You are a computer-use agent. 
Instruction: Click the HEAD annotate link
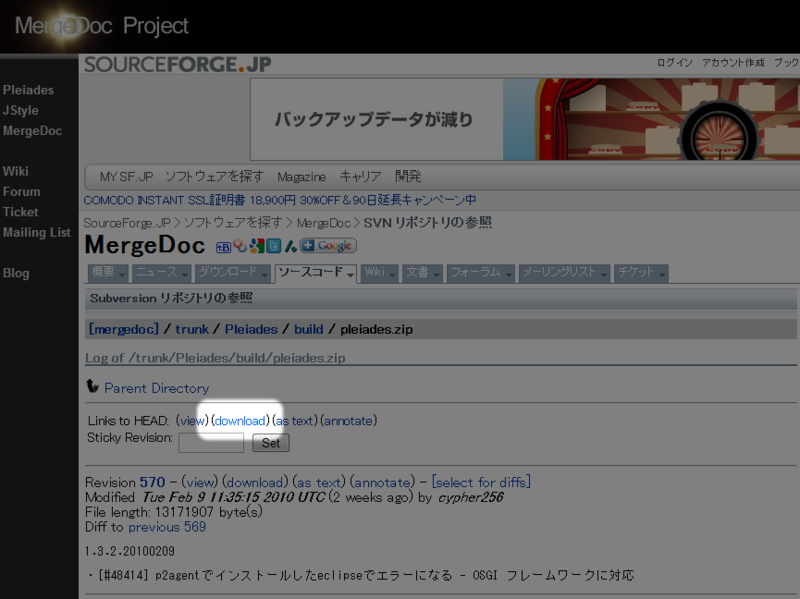pos(348,421)
